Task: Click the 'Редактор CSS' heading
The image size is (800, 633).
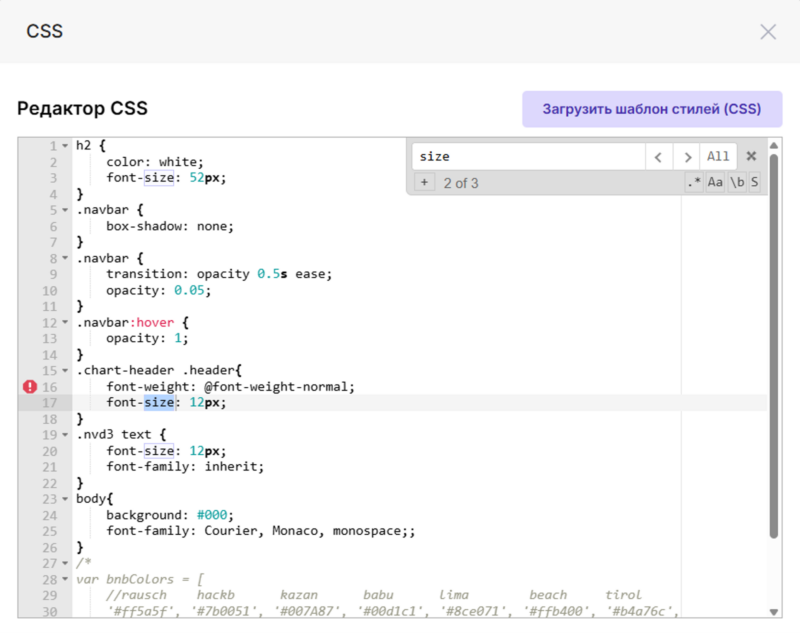Action: pos(83,108)
